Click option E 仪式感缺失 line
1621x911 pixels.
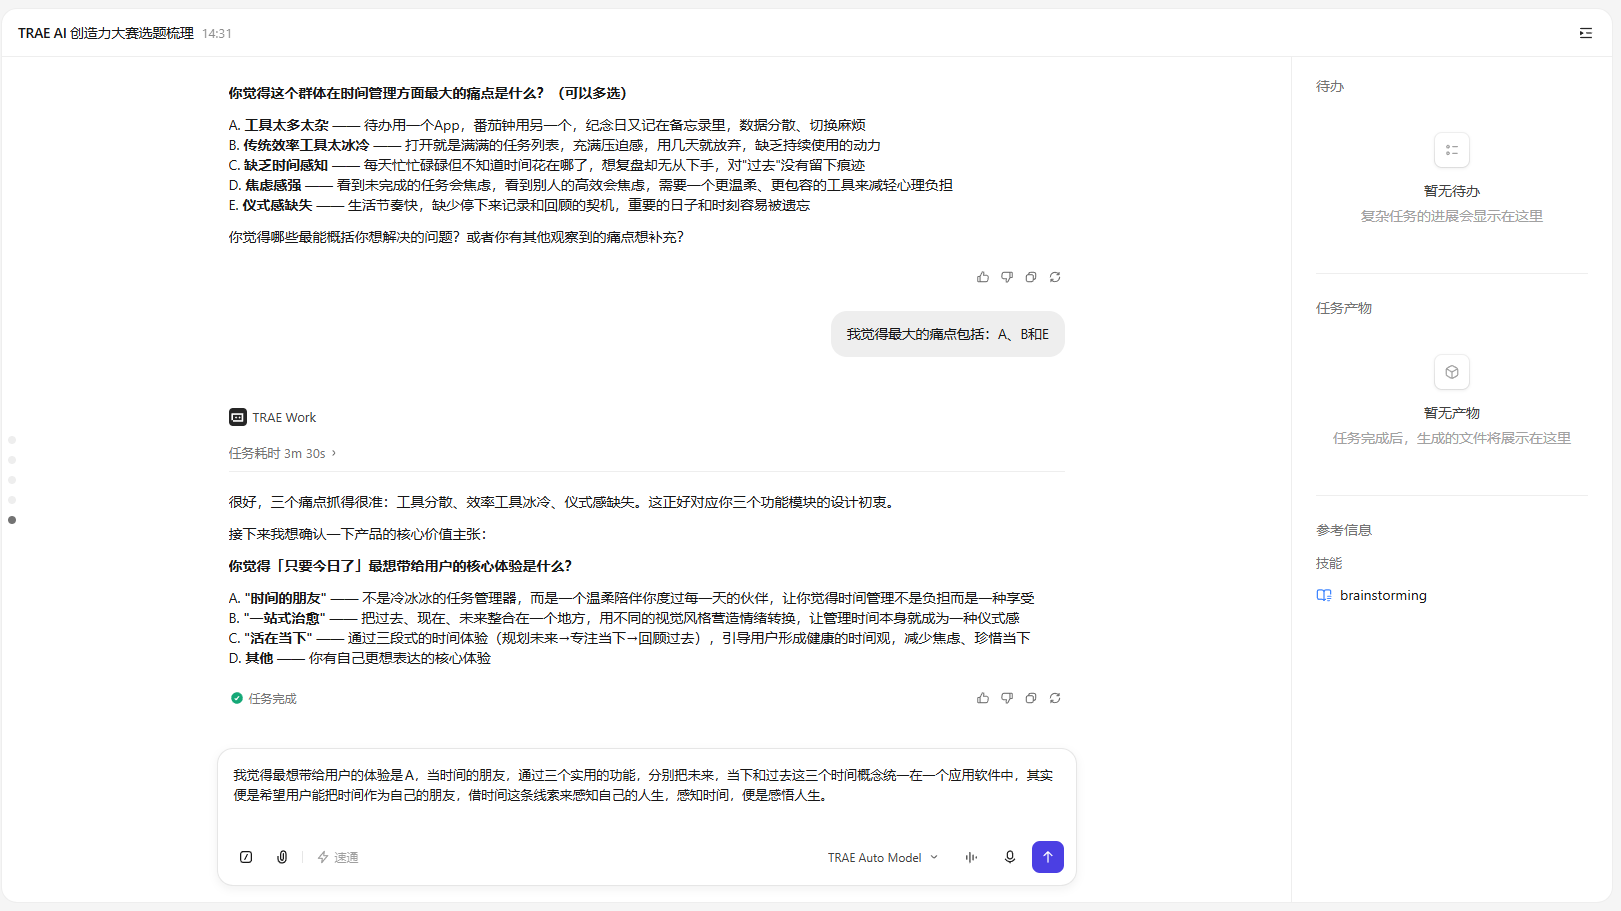519,205
